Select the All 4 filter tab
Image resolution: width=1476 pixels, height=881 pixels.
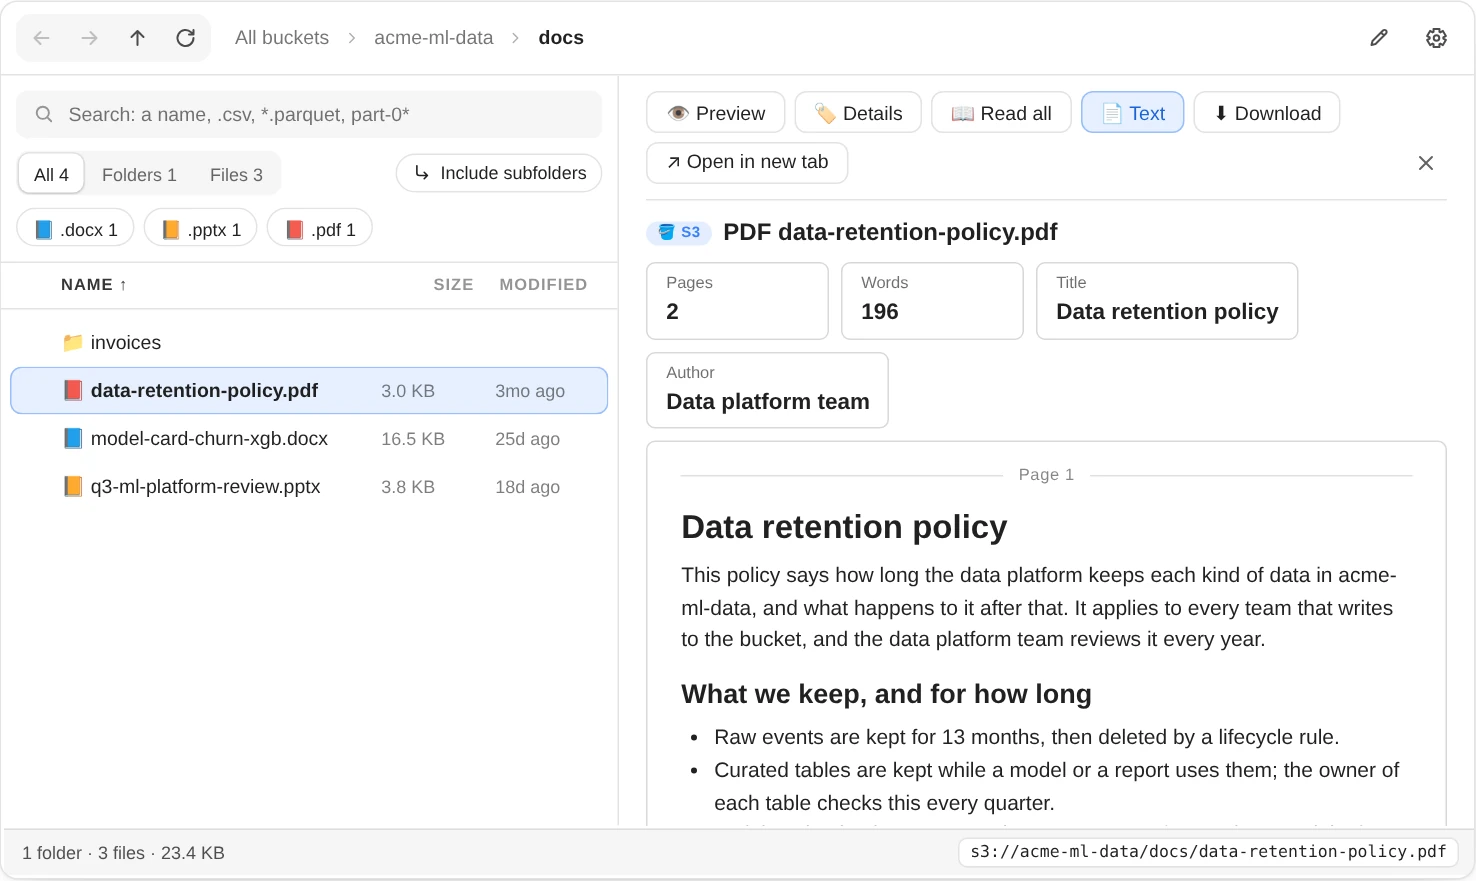point(51,175)
